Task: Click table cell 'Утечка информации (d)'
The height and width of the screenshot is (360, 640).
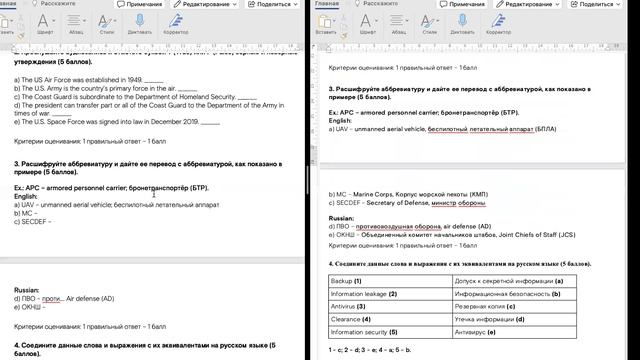Action: pyautogui.click(x=514, y=319)
